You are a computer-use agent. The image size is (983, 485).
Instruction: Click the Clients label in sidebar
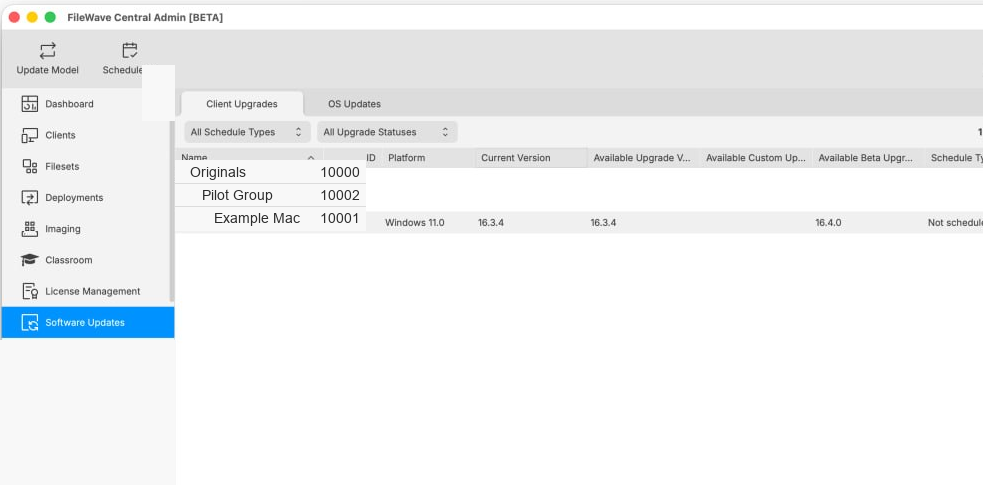(60, 135)
